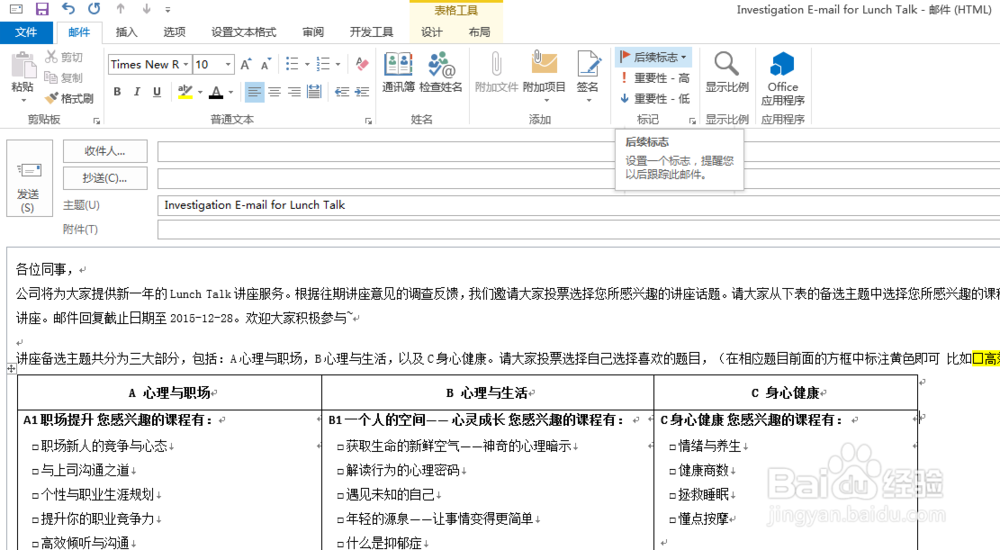Mark message as 重要性 - 高
Image resolution: width=1000 pixels, height=550 pixels.
point(655,78)
